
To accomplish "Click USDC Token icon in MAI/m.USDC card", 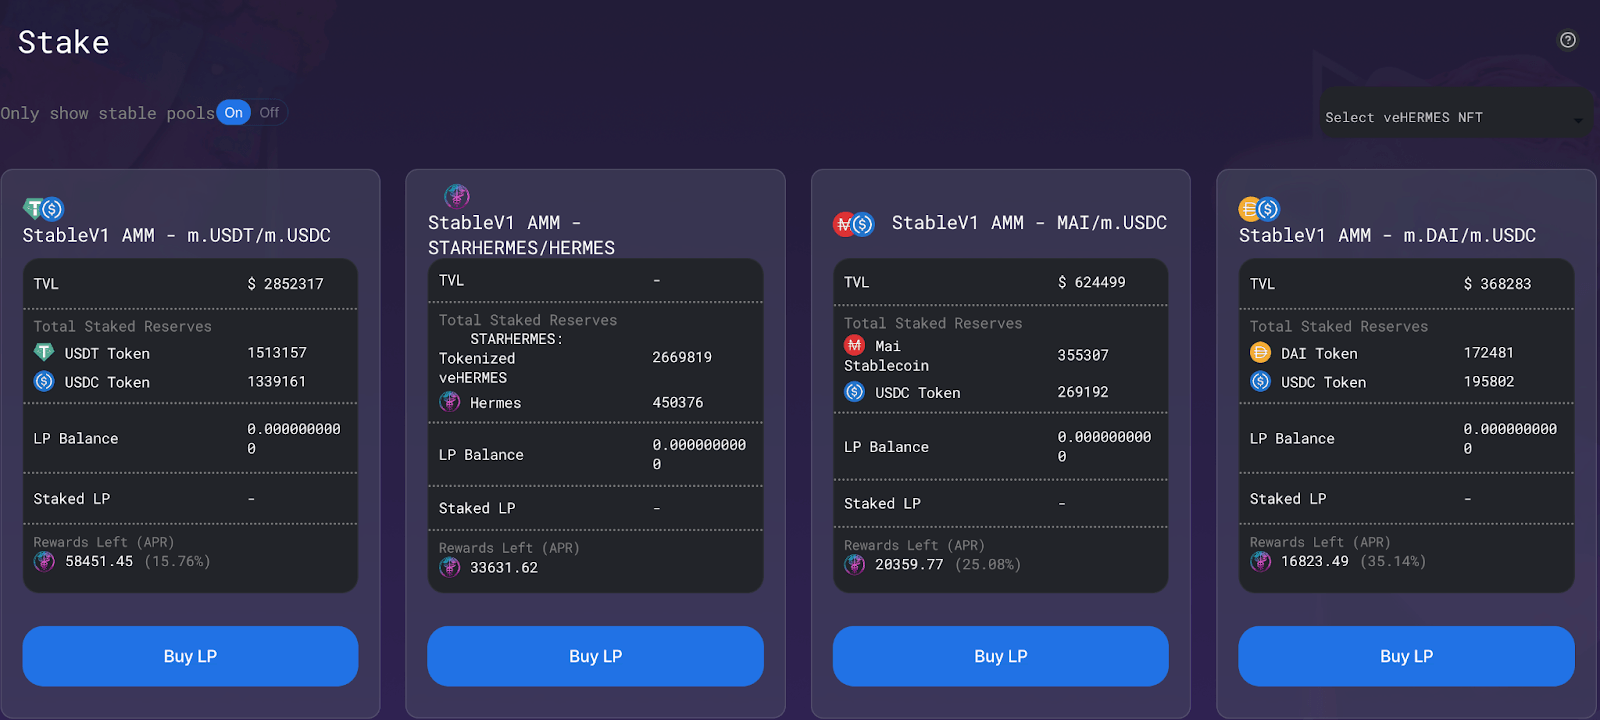I will coord(854,391).
